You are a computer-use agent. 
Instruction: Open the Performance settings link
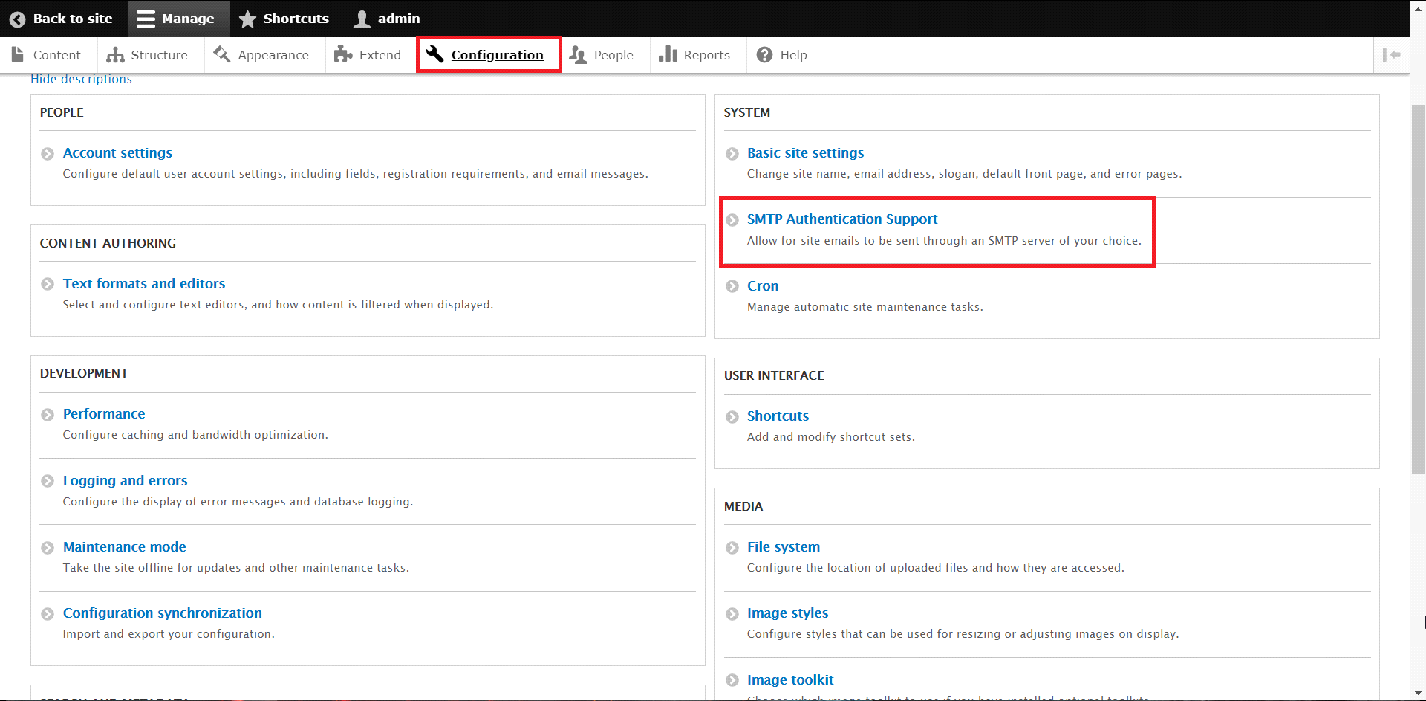(x=104, y=414)
